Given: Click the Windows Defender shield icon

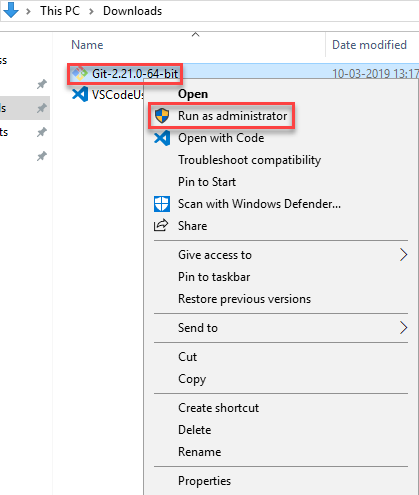Looking at the screenshot, I should (x=162, y=204).
